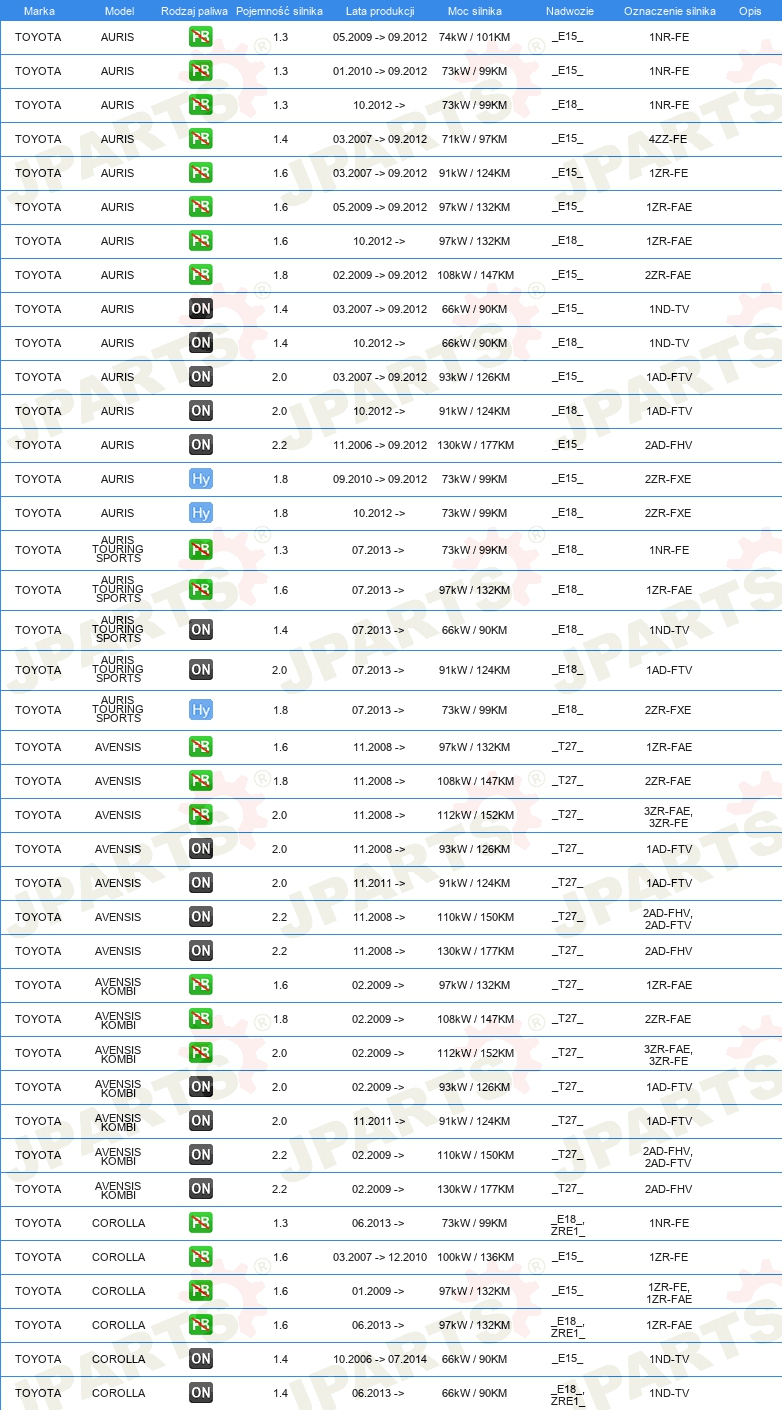
Task: Click hybrid Hy icon in Auris _E18_ 10.2012 row
Action: (x=200, y=513)
